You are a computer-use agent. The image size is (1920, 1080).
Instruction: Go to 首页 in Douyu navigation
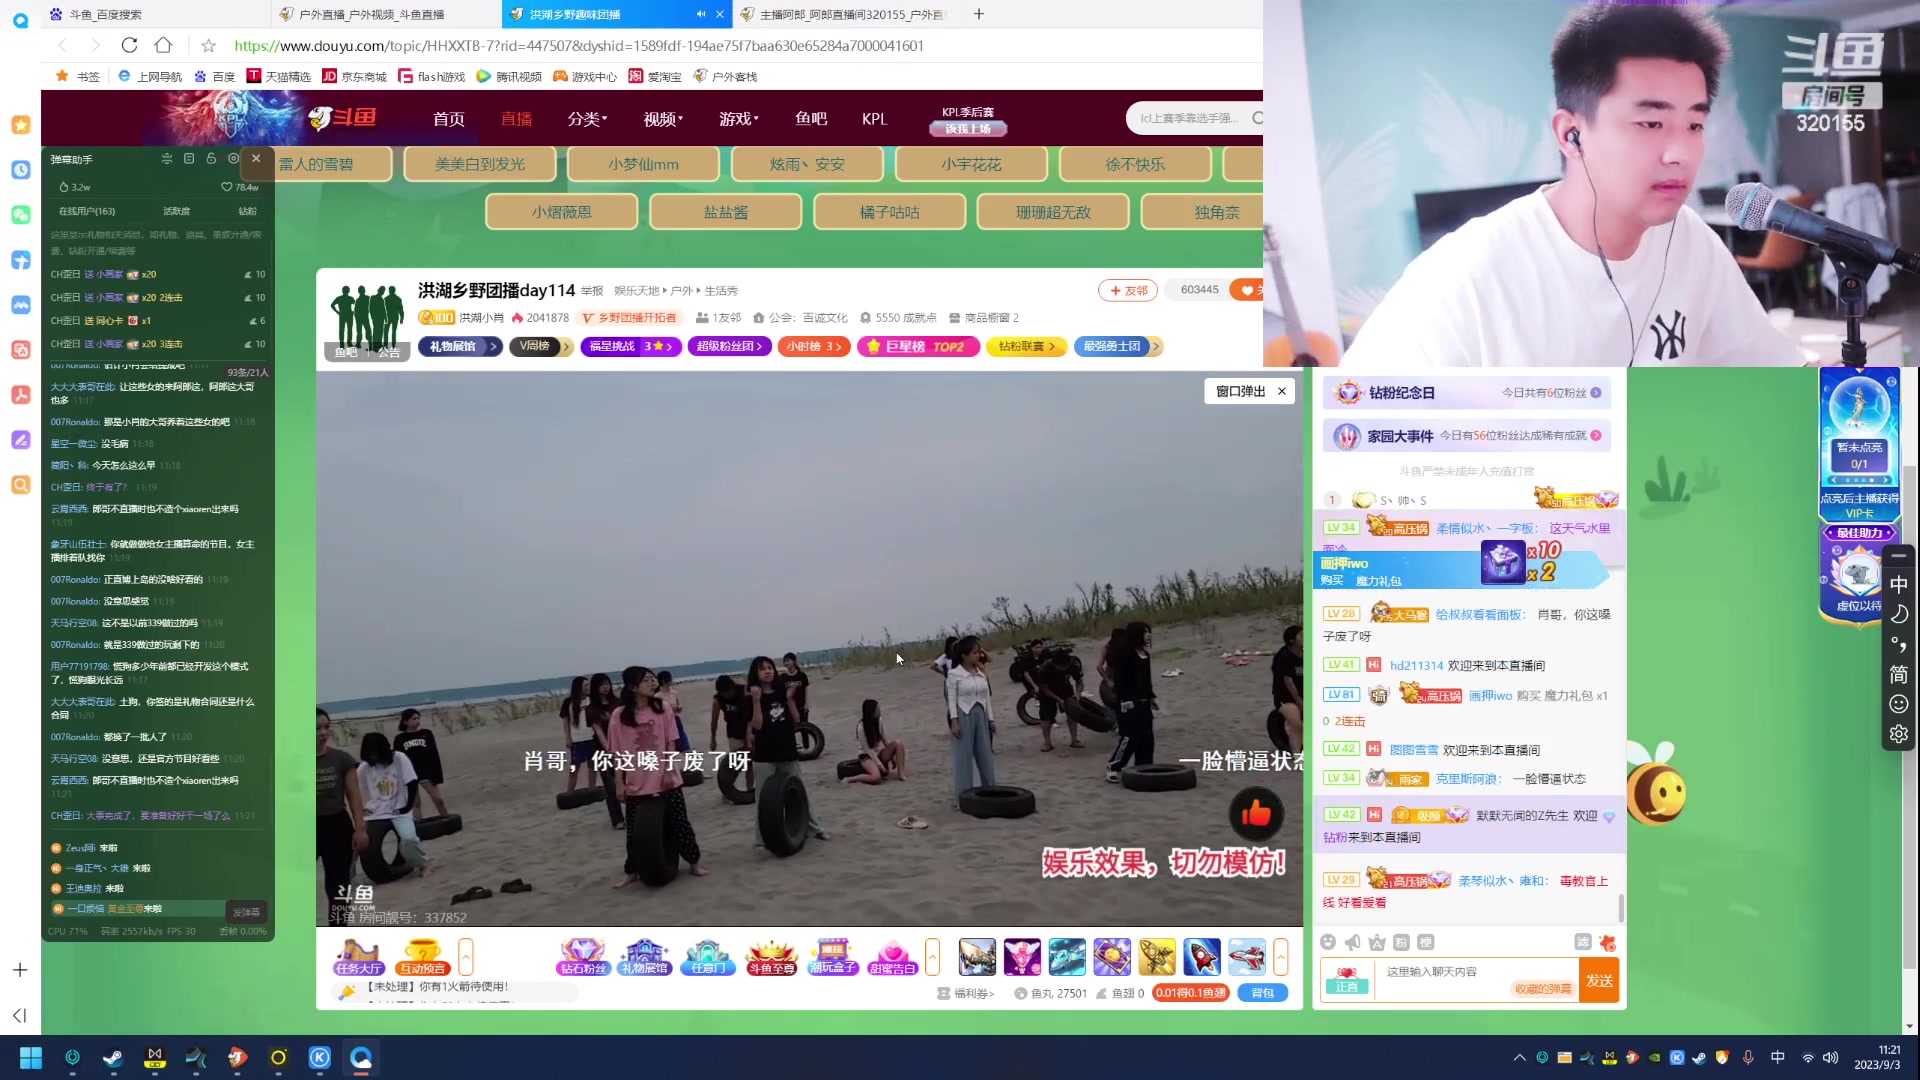tap(449, 119)
